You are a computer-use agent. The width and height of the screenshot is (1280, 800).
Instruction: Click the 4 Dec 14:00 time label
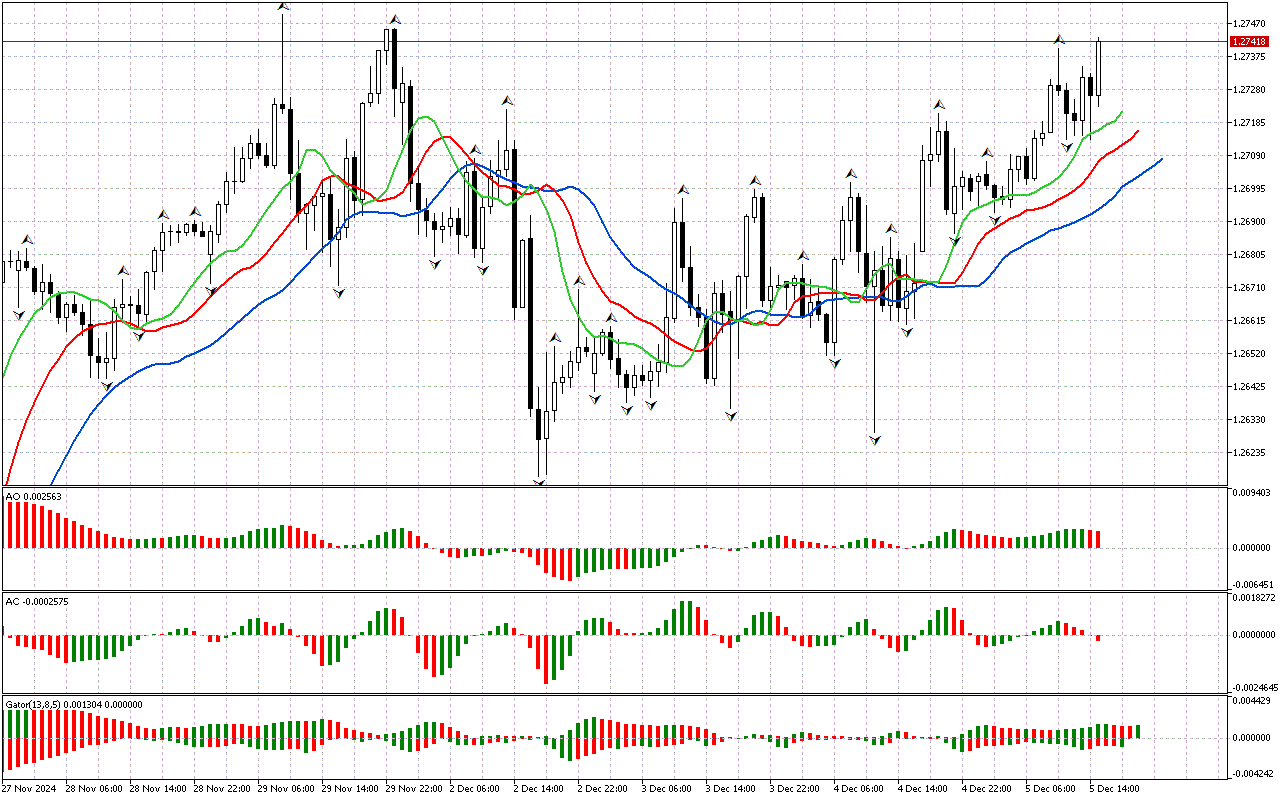923,789
